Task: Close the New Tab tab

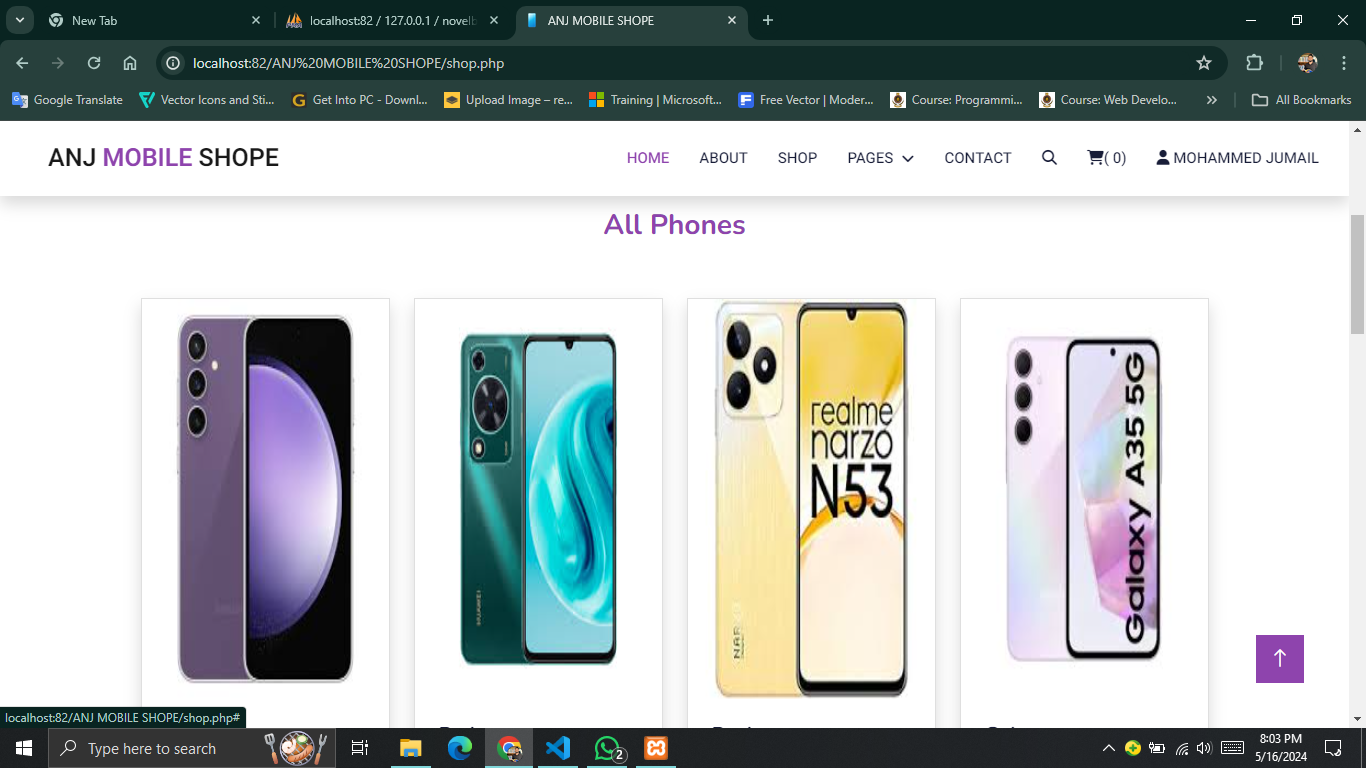Action: [256, 20]
